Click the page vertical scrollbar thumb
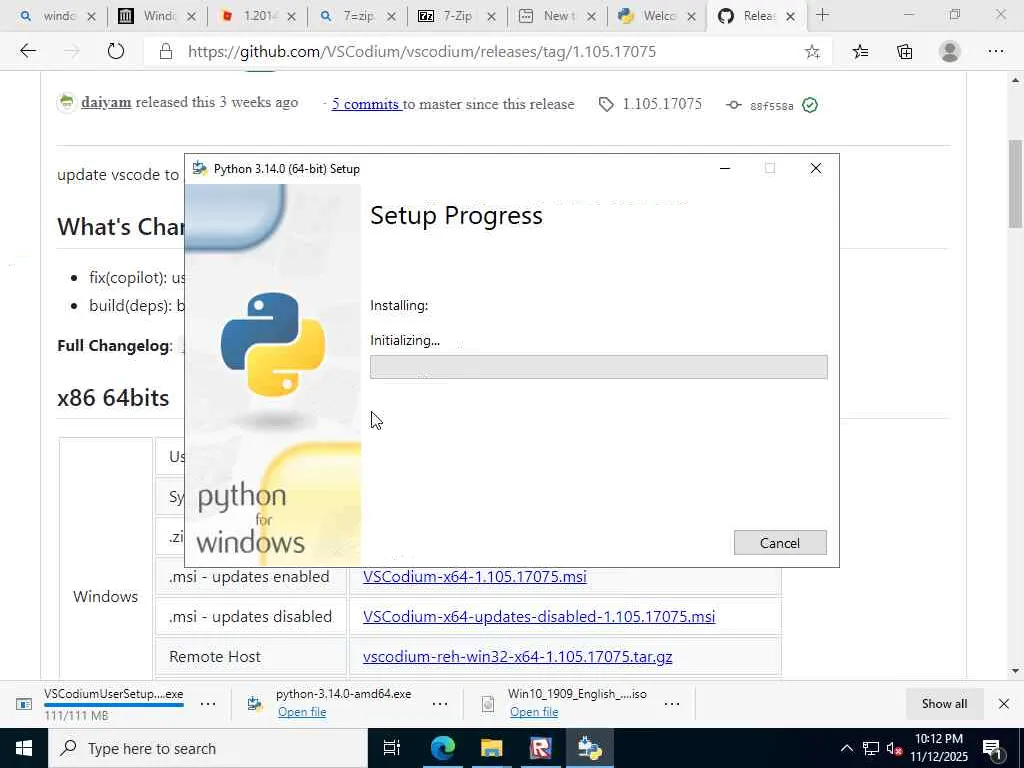 pos(1015,184)
